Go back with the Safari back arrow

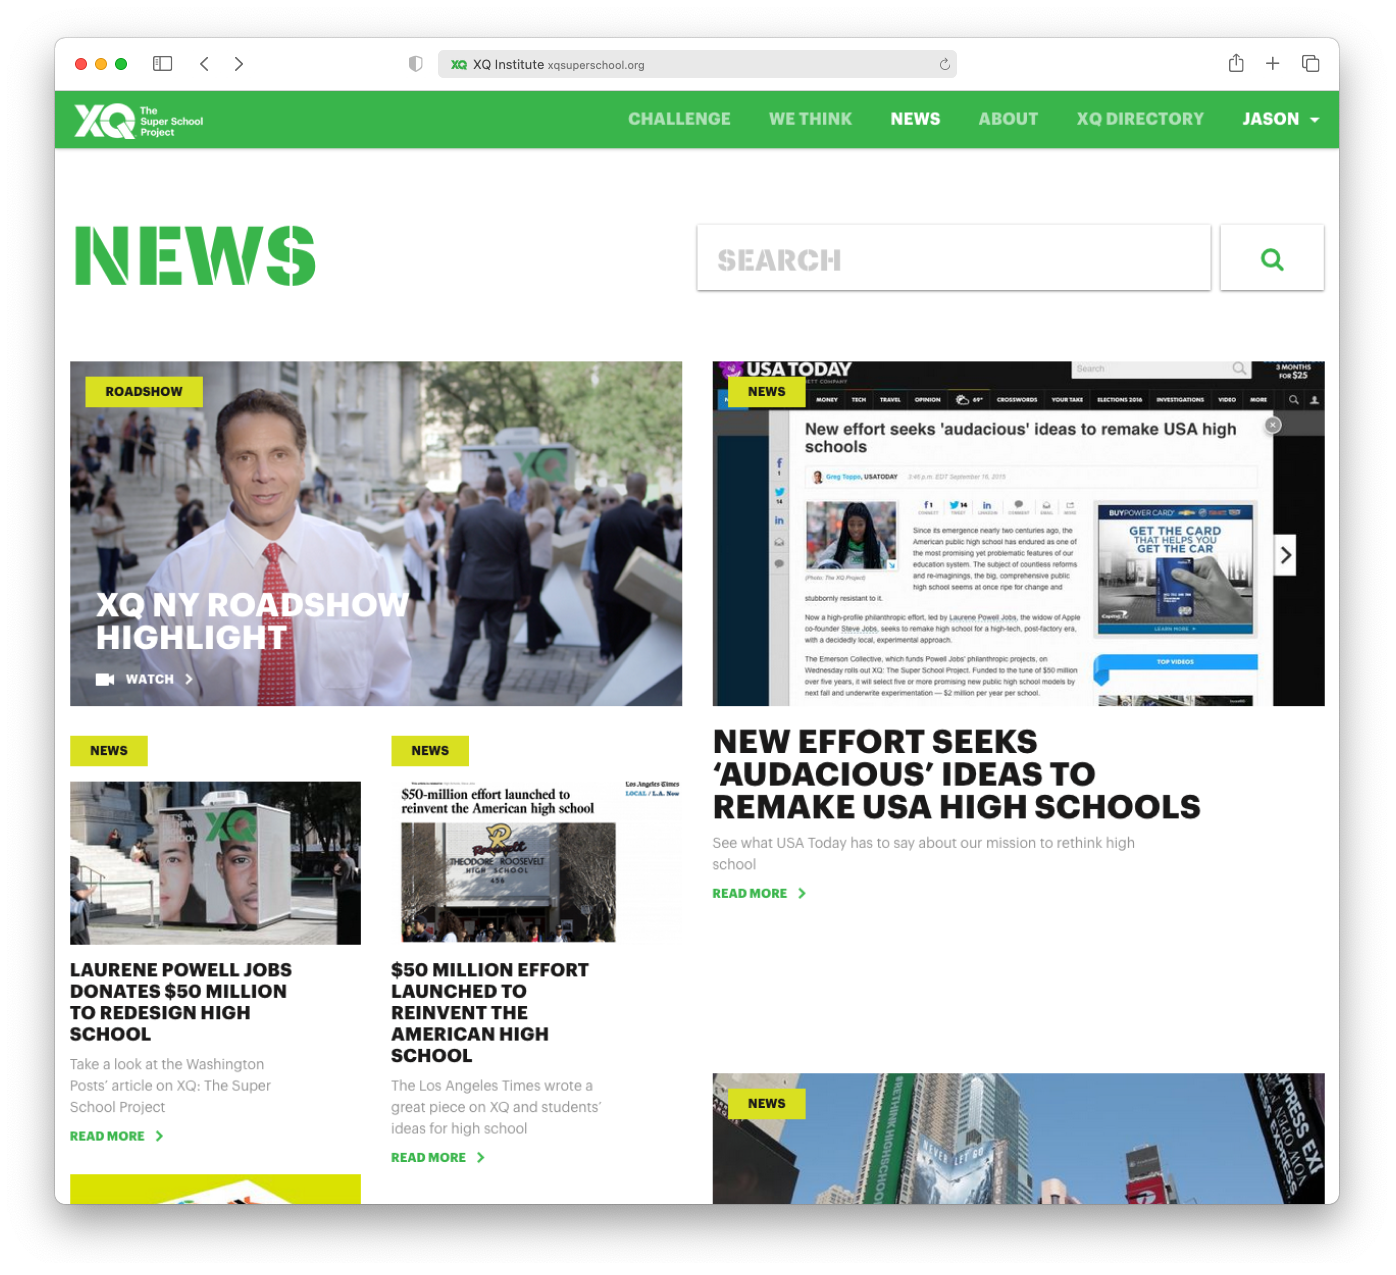(x=204, y=64)
